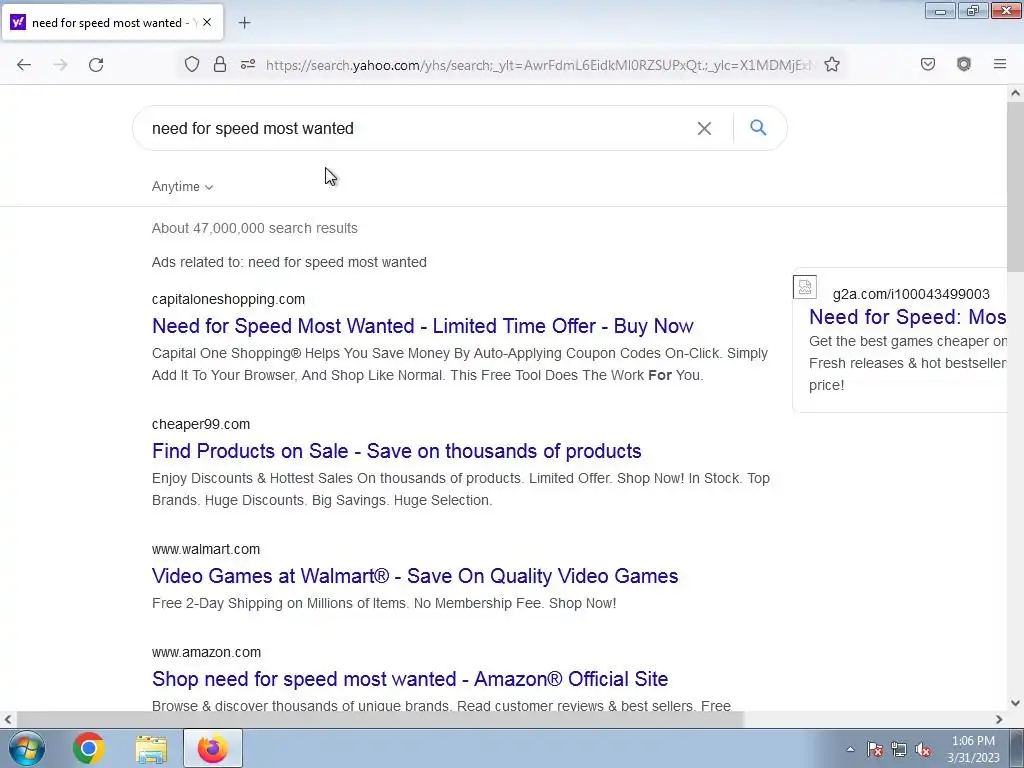The height and width of the screenshot is (768, 1024).
Task: Open Amazon Official Site result
Action: tap(409, 679)
